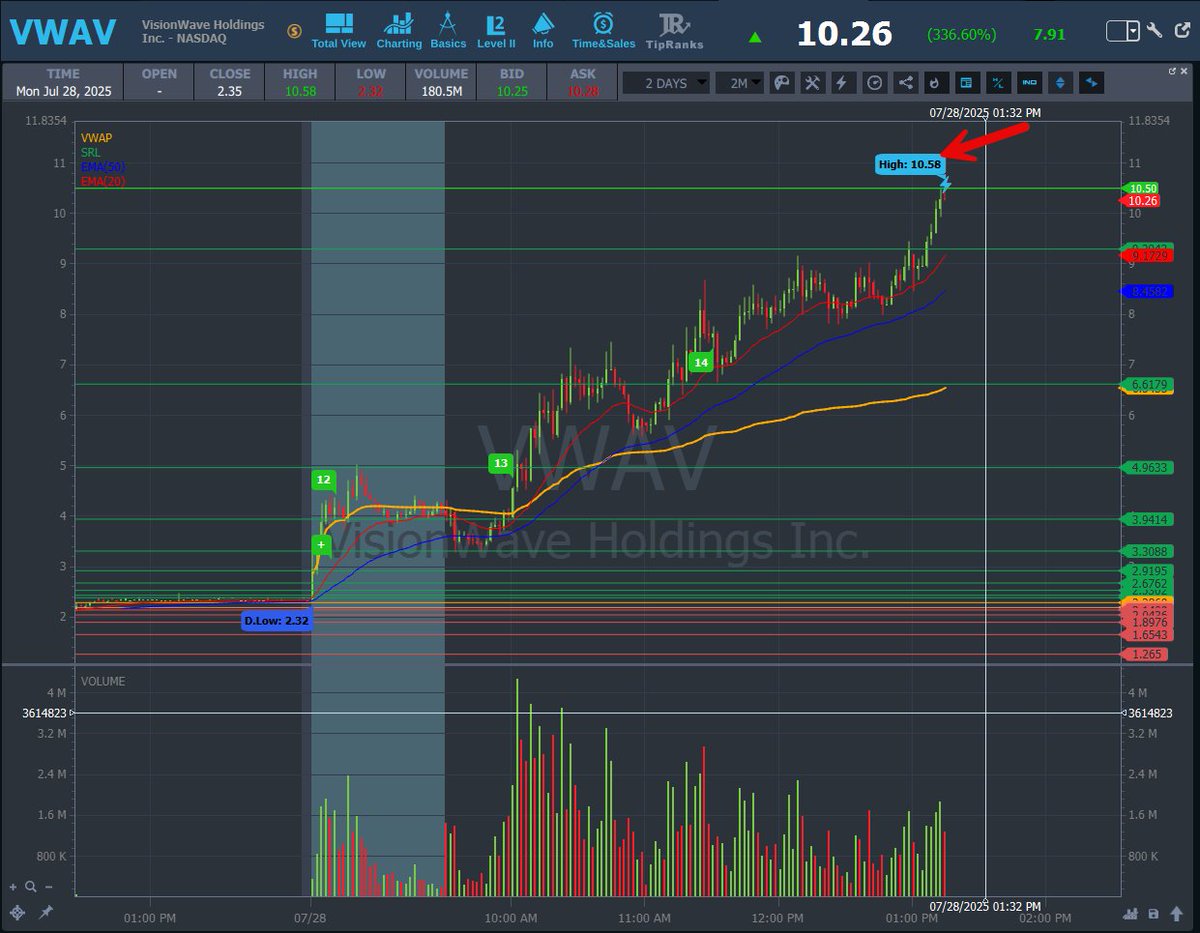Click the 3.9414 support level tag
The image size is (1200, 933).
1147,519
